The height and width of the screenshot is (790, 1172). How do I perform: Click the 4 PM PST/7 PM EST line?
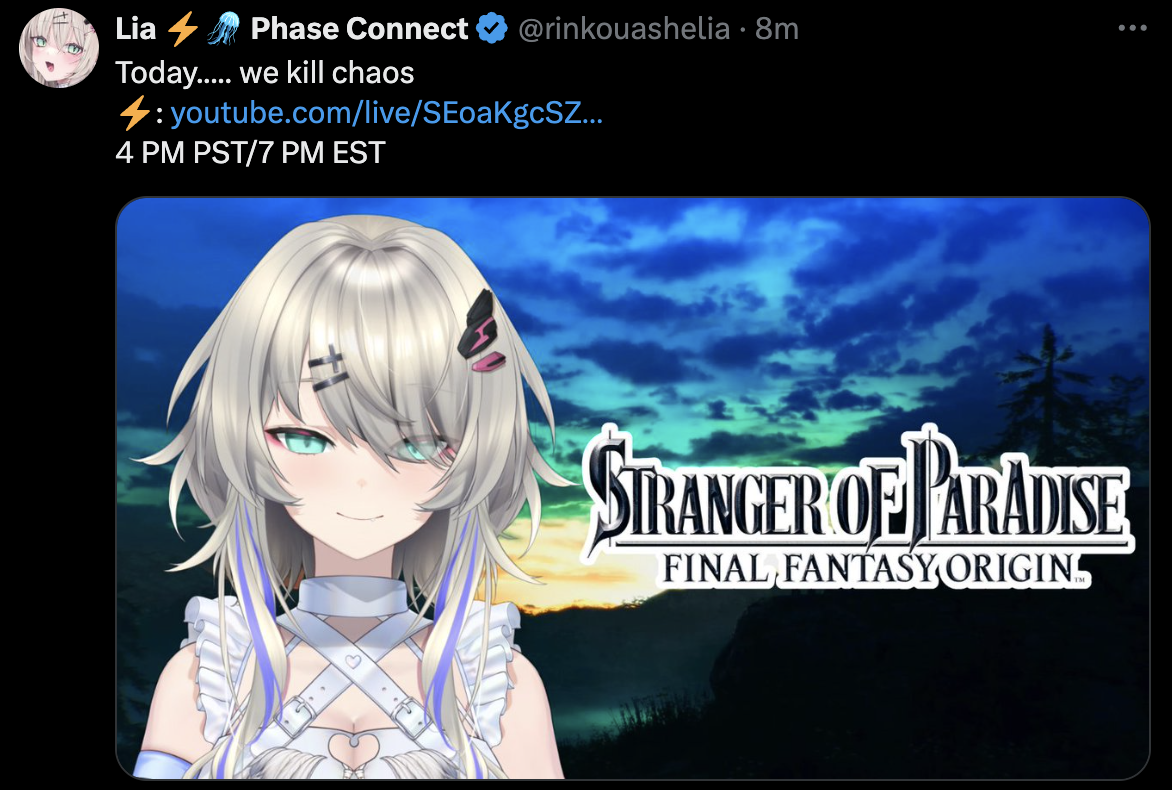(250, 152)
